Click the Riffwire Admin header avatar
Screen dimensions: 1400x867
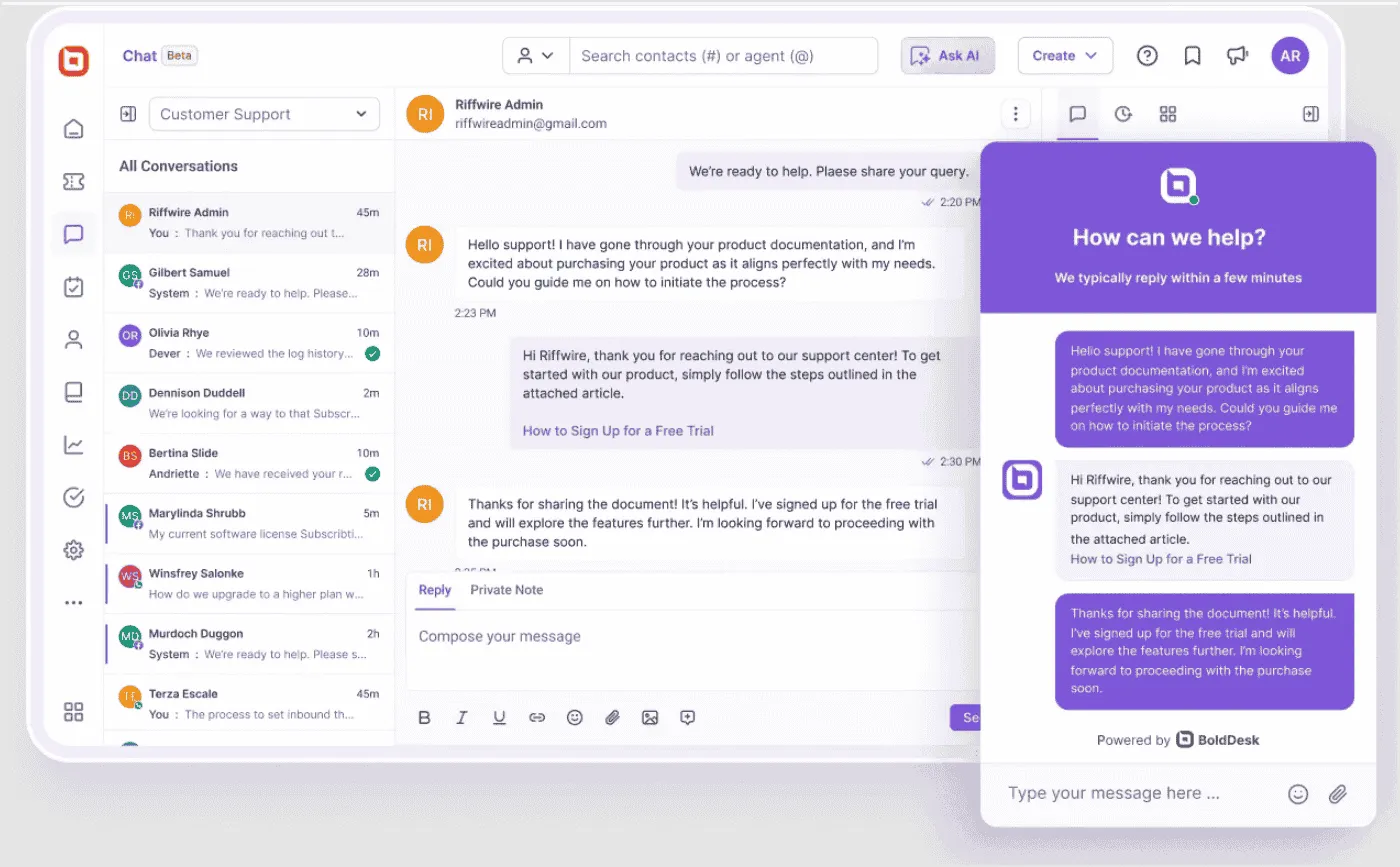pos(425,114)
